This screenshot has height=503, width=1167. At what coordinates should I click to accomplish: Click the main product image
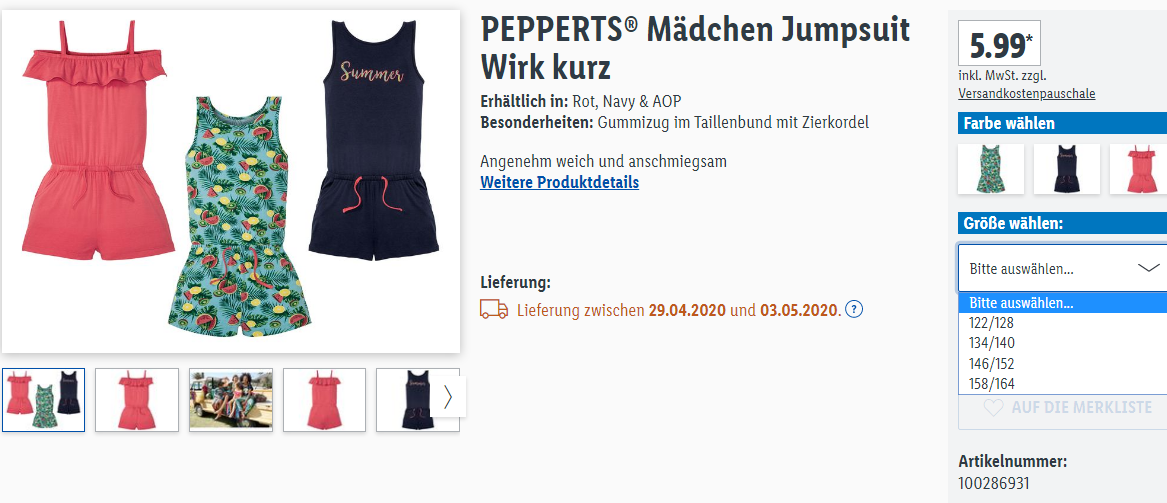231,181
